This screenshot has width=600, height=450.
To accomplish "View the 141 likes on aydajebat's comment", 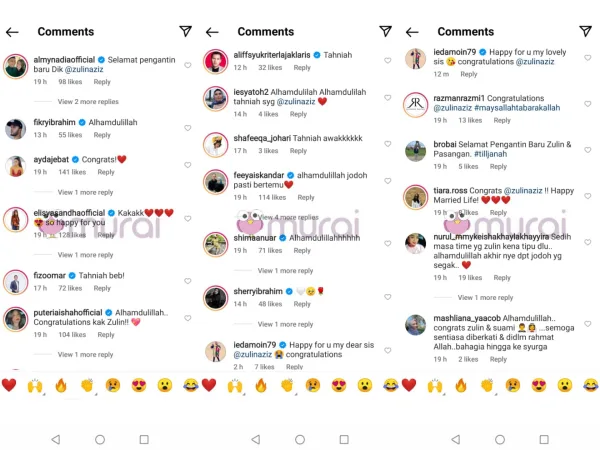I will tap(71, 172).
